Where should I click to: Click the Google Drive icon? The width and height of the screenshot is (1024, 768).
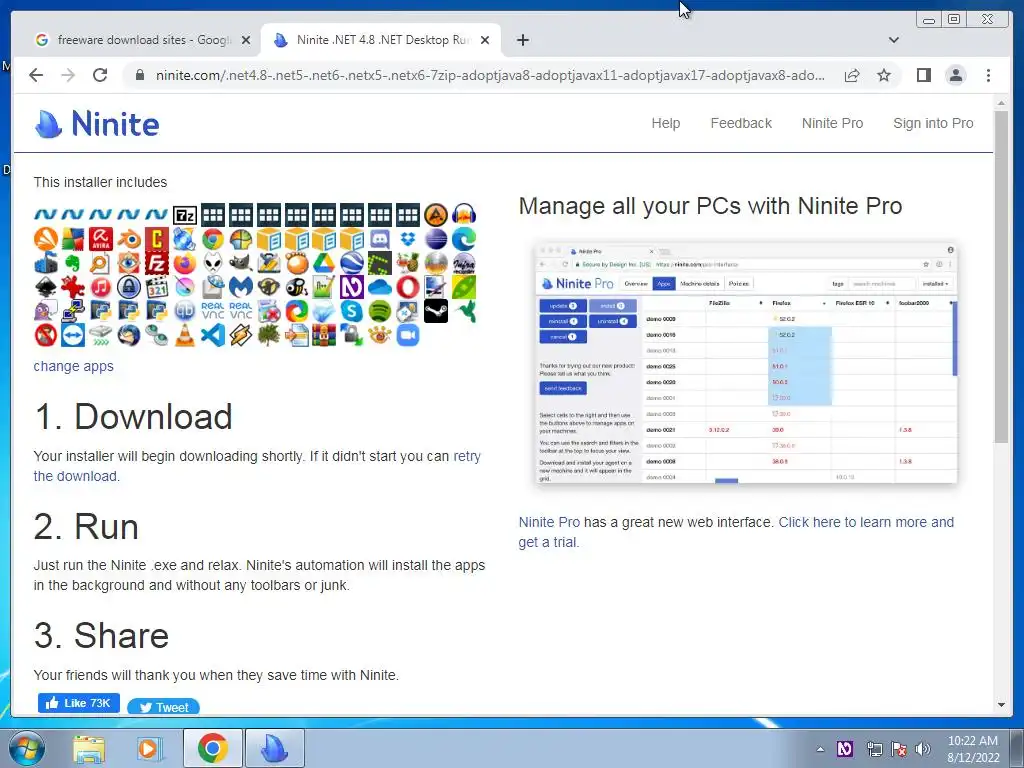point(324,263)
